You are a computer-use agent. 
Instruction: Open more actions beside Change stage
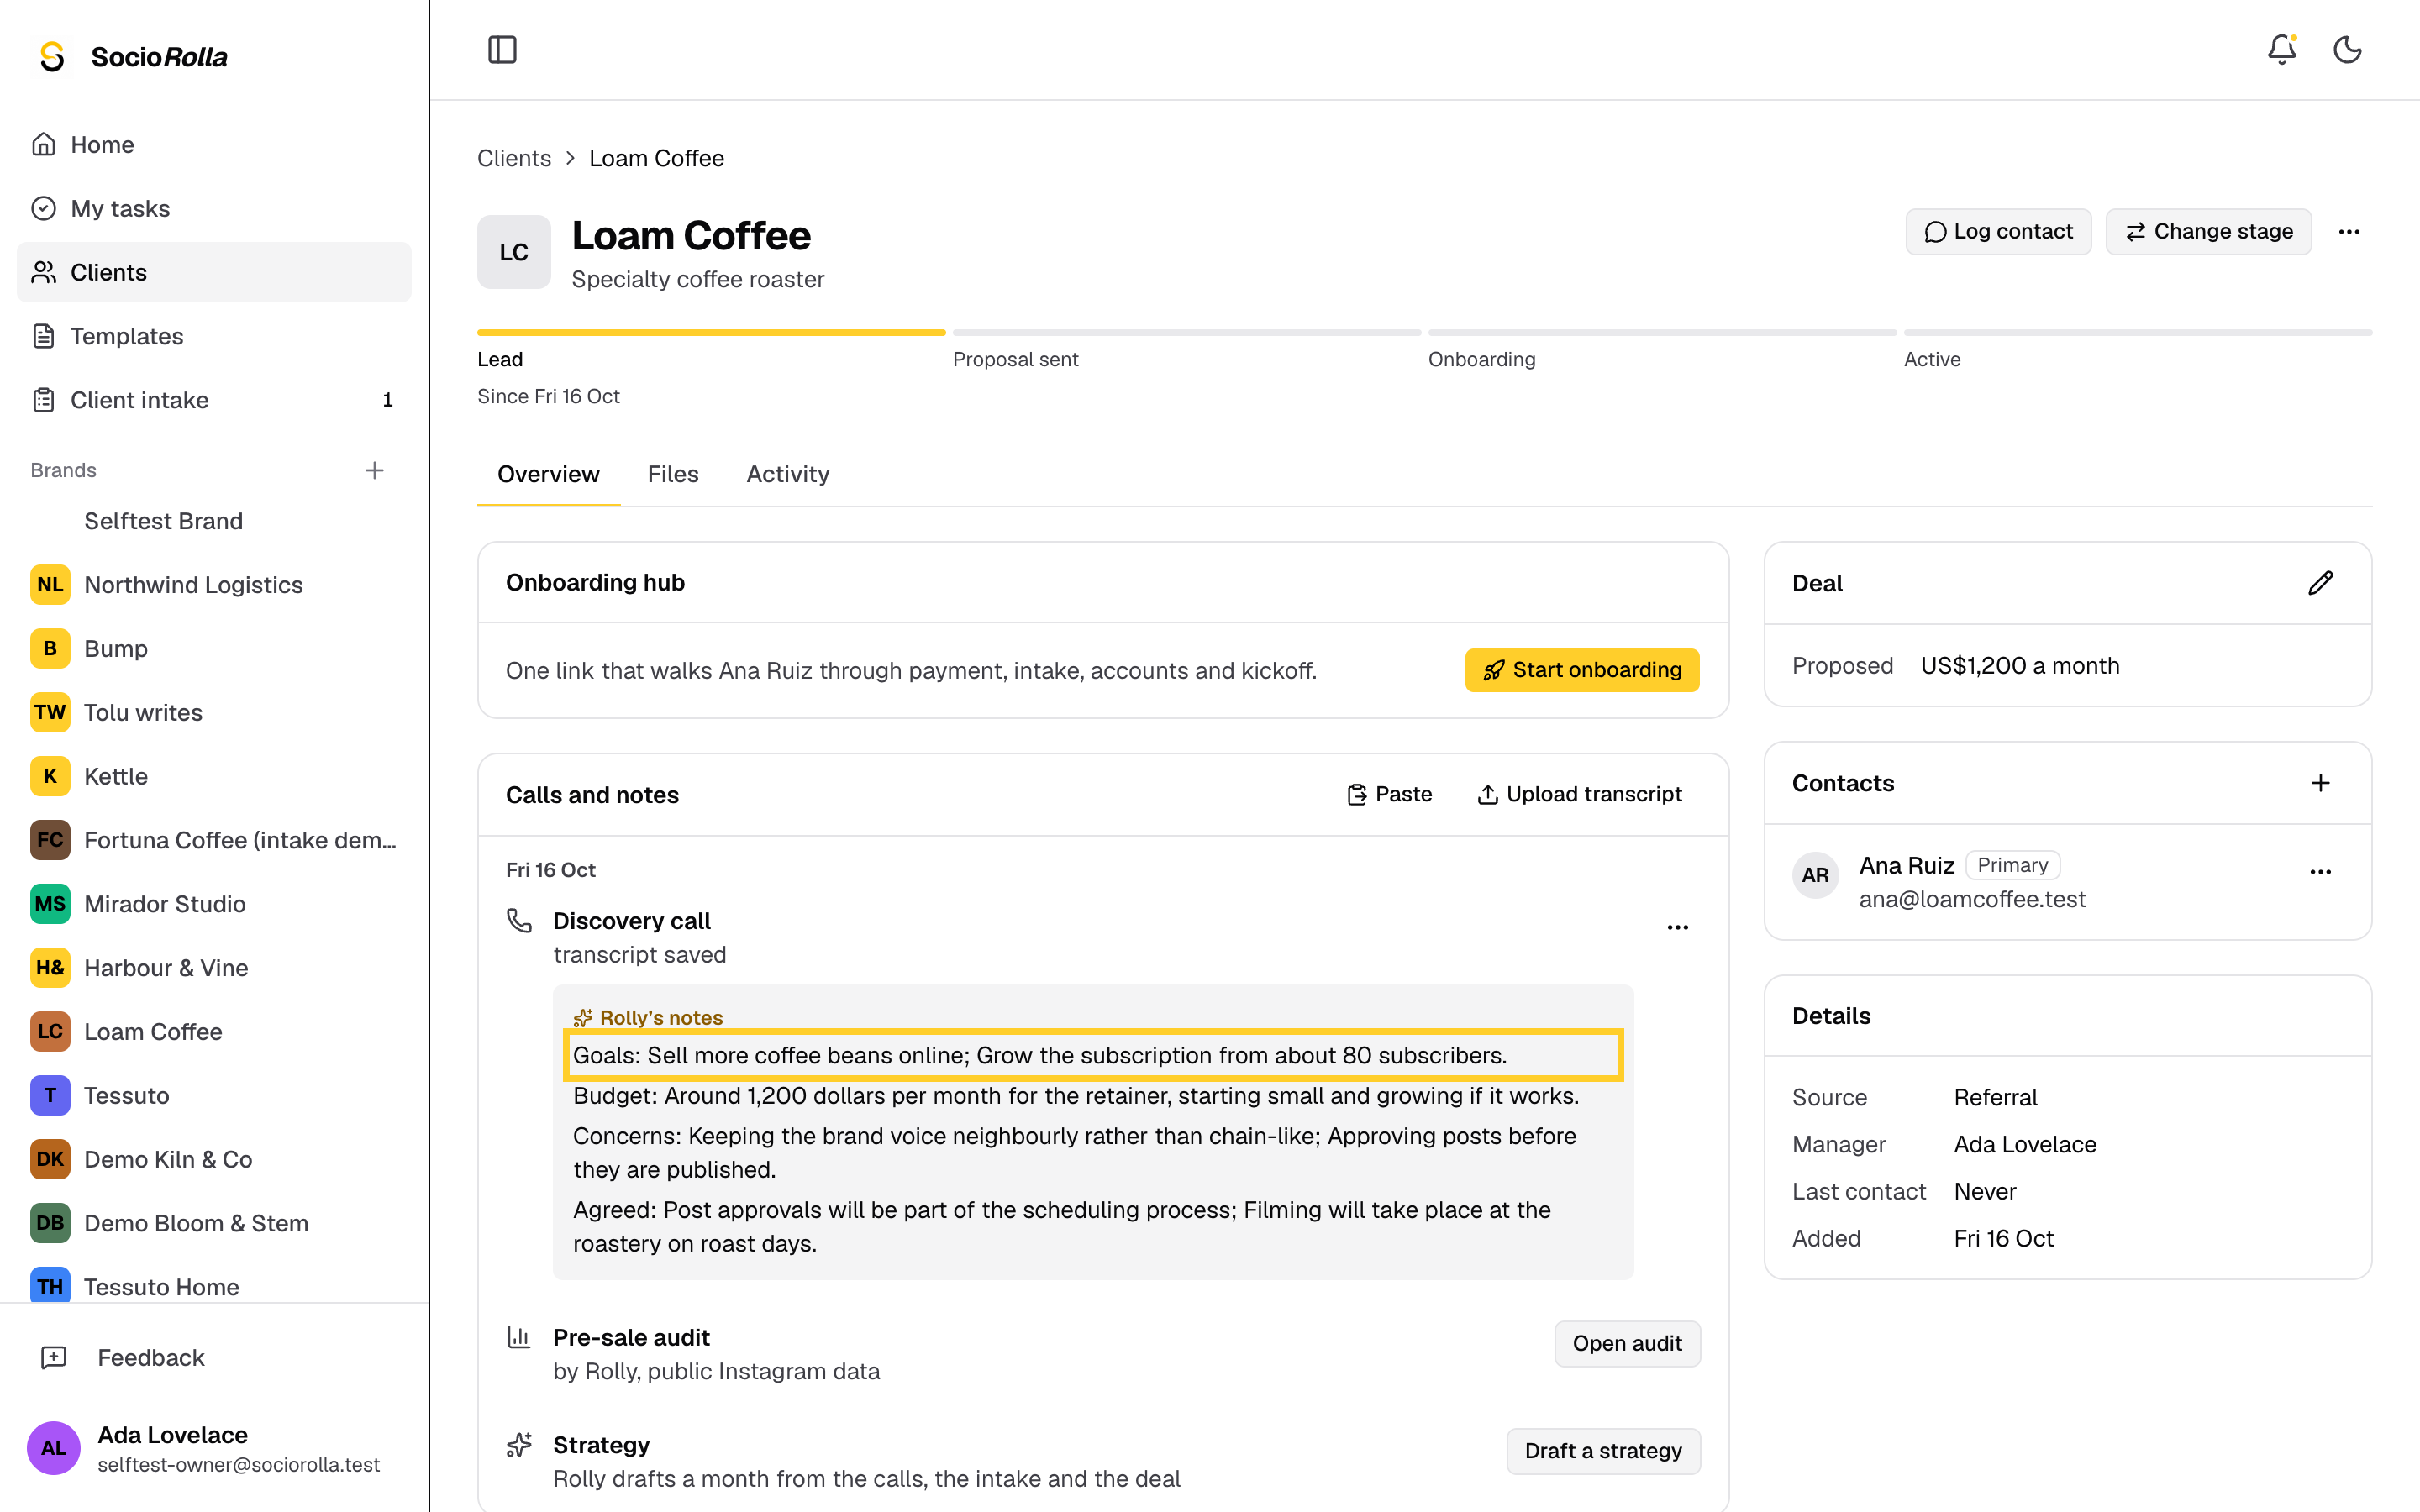pos(2349,232)
